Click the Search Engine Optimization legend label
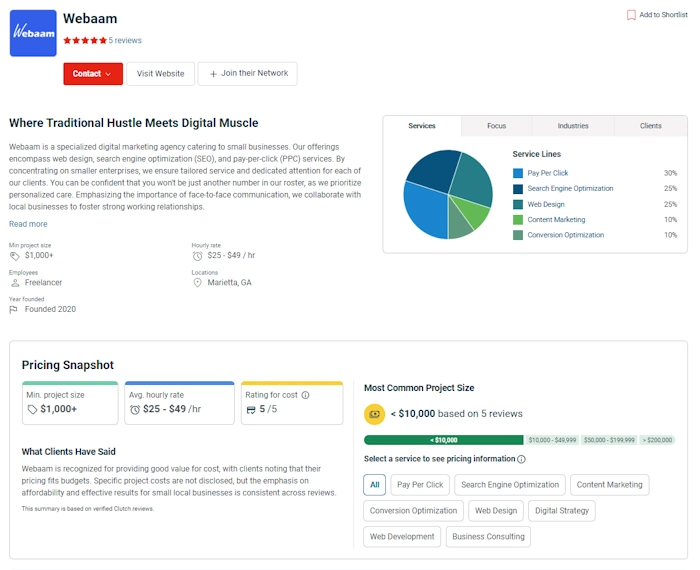The image size is (700, 570). pyautogui.click(x=570, y=188)
